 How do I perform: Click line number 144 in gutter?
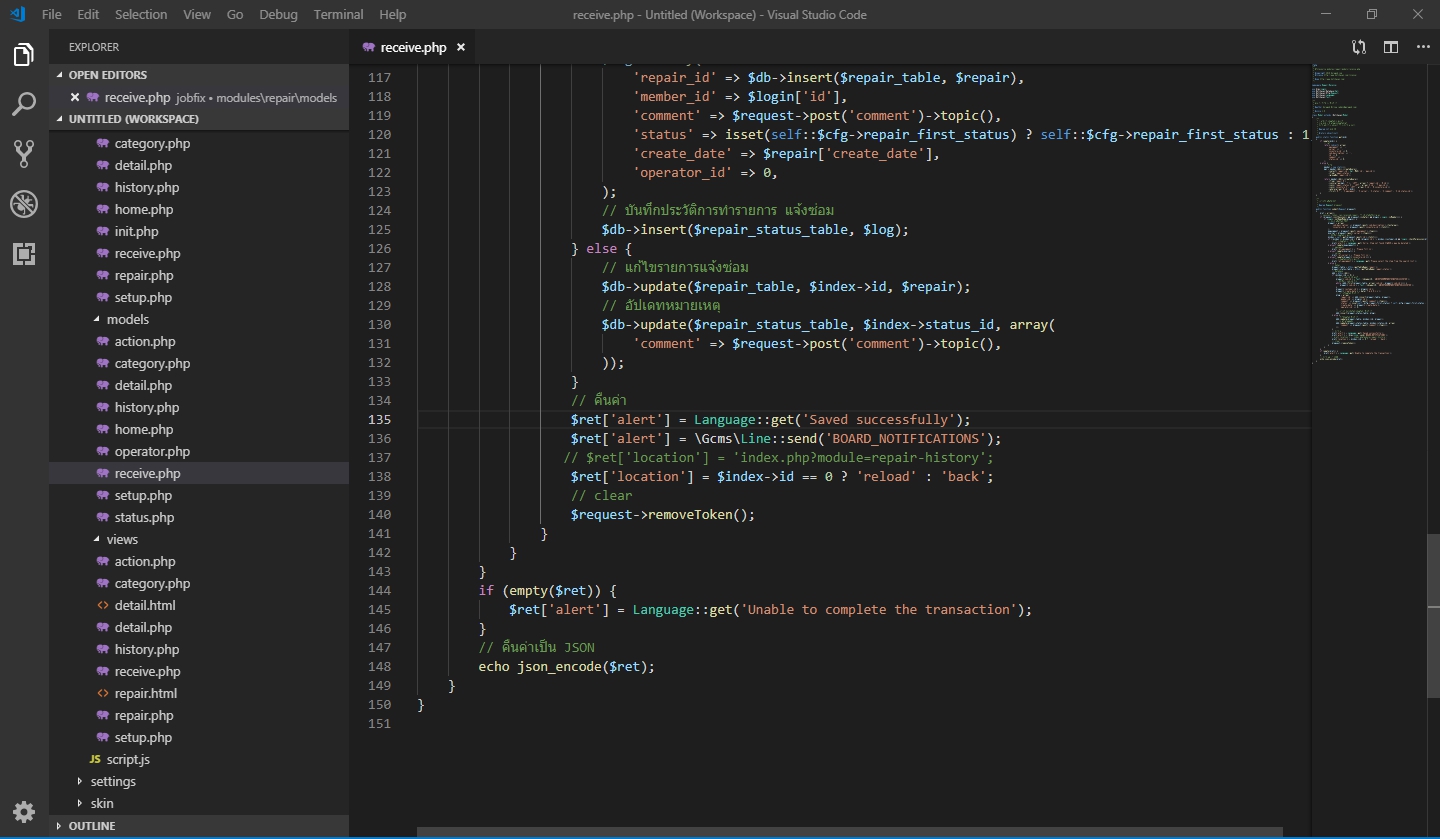pos(379,590)
